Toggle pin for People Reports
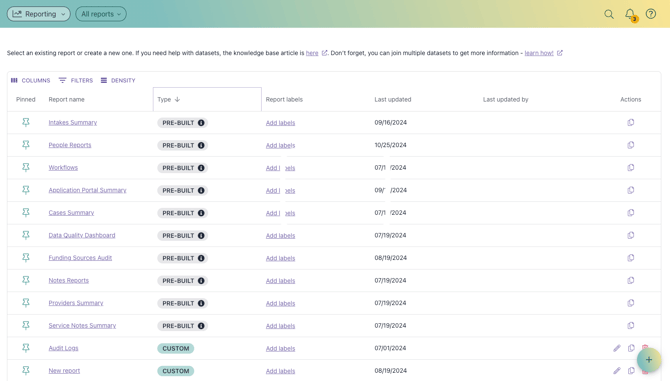This screenshot has height=381, width=670. click(x=26, y=145)
